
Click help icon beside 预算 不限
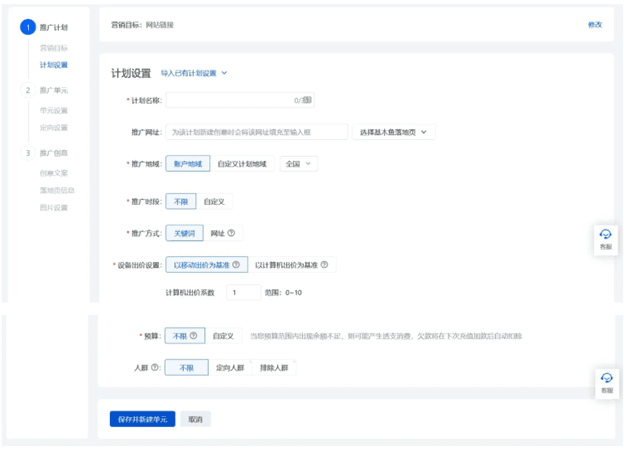tap(193, 336)
